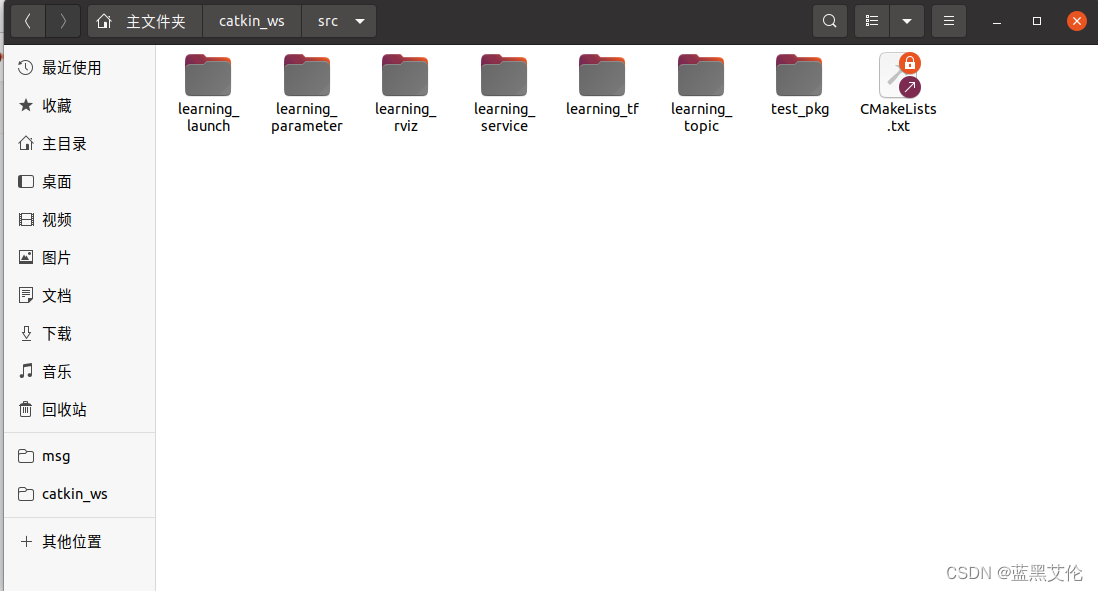Select the learning_service folder icon

click(x=503, y=75)
